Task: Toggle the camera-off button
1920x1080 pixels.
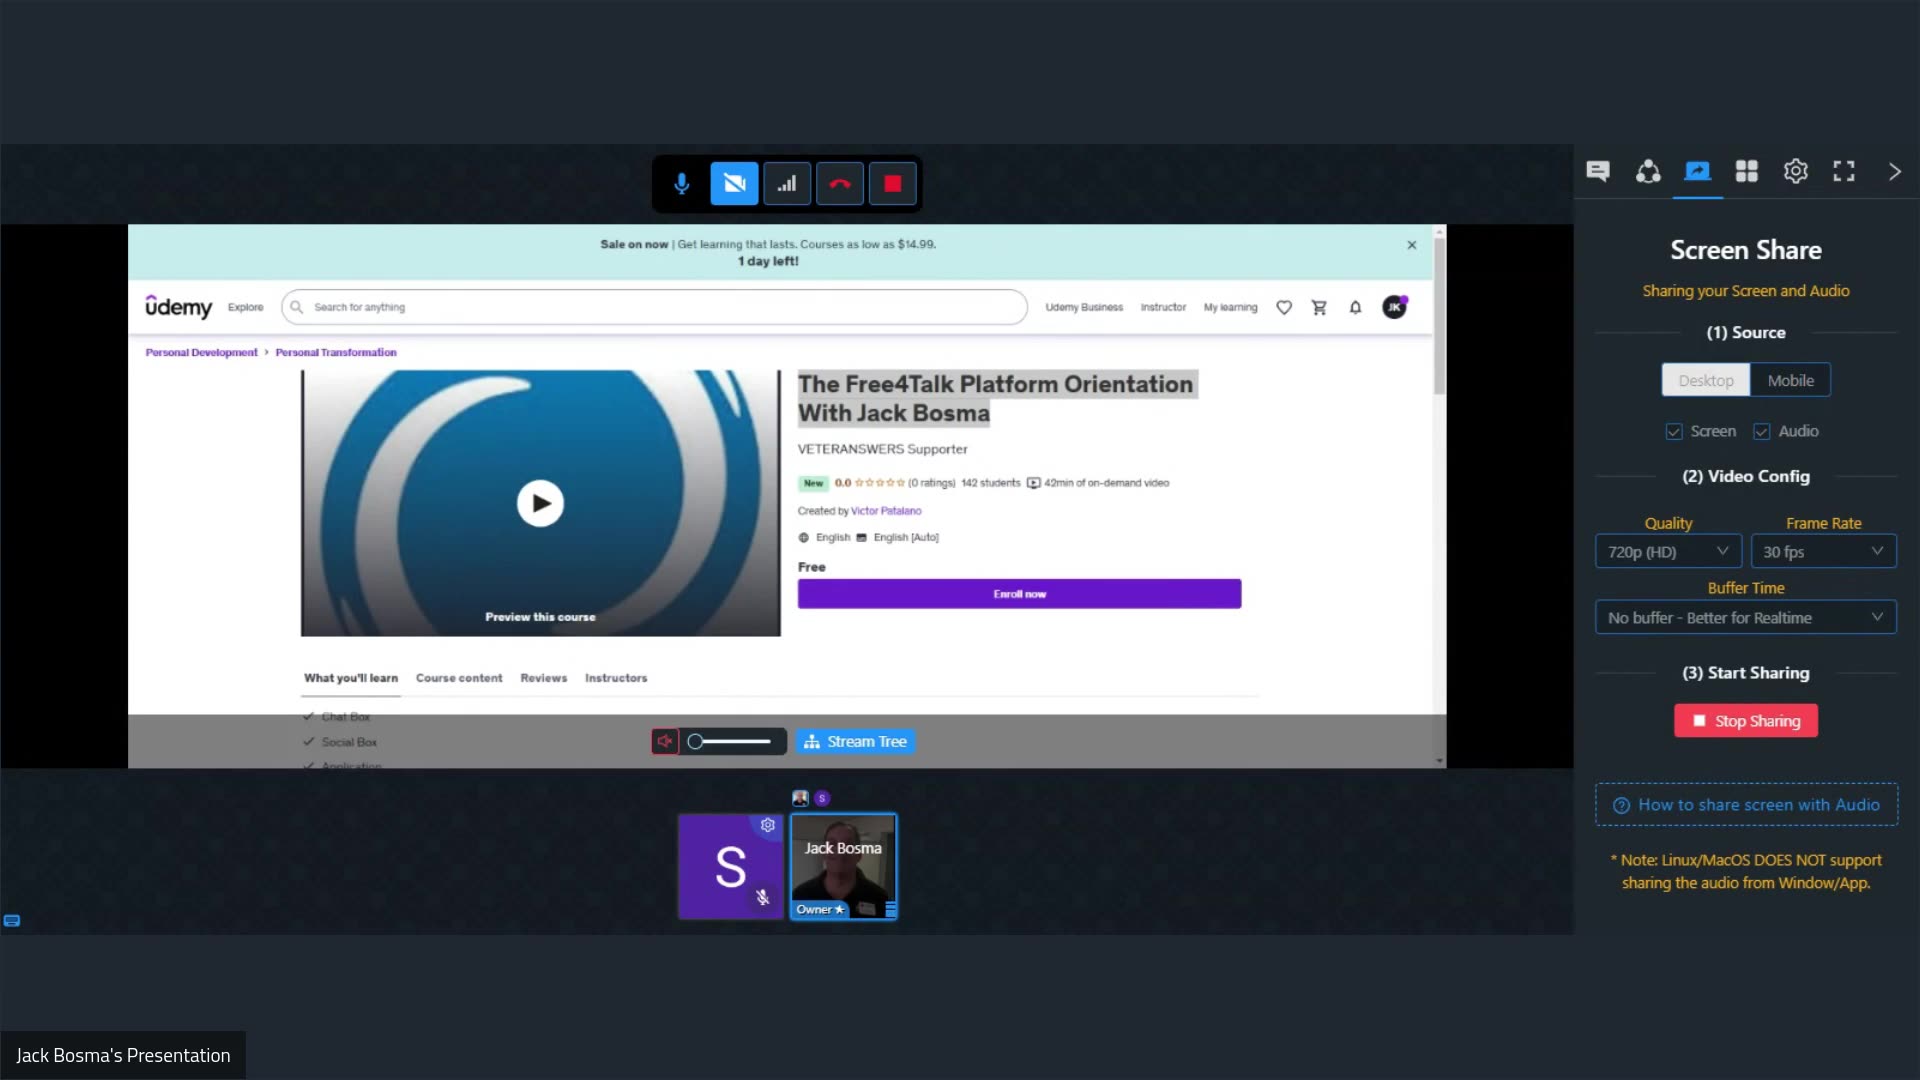Action: coord(734,184)
